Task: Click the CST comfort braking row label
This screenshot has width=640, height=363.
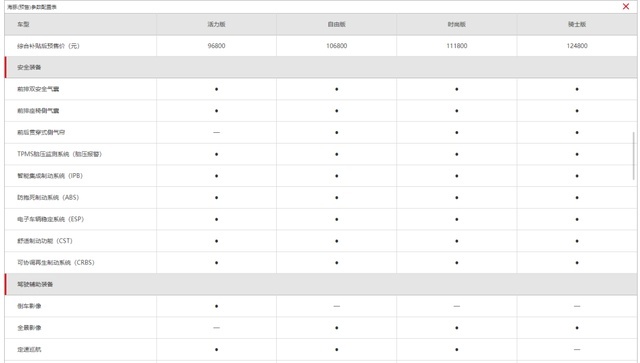Action: click(44, 241)
